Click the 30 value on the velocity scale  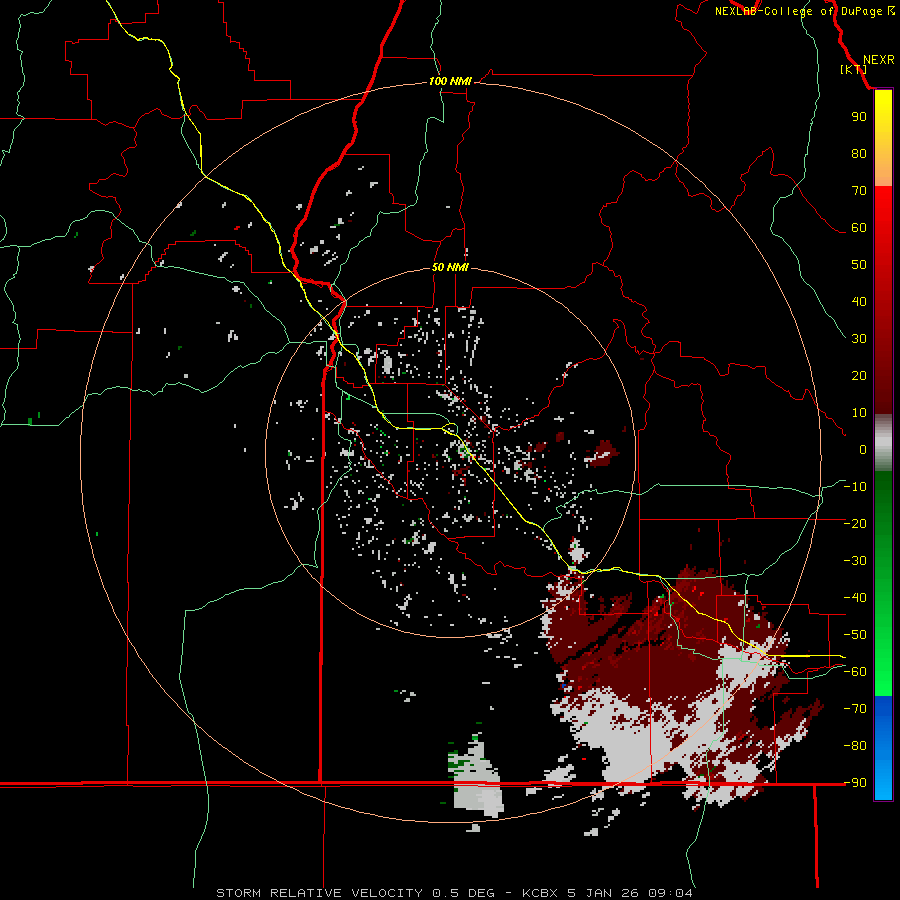(859, 339)
